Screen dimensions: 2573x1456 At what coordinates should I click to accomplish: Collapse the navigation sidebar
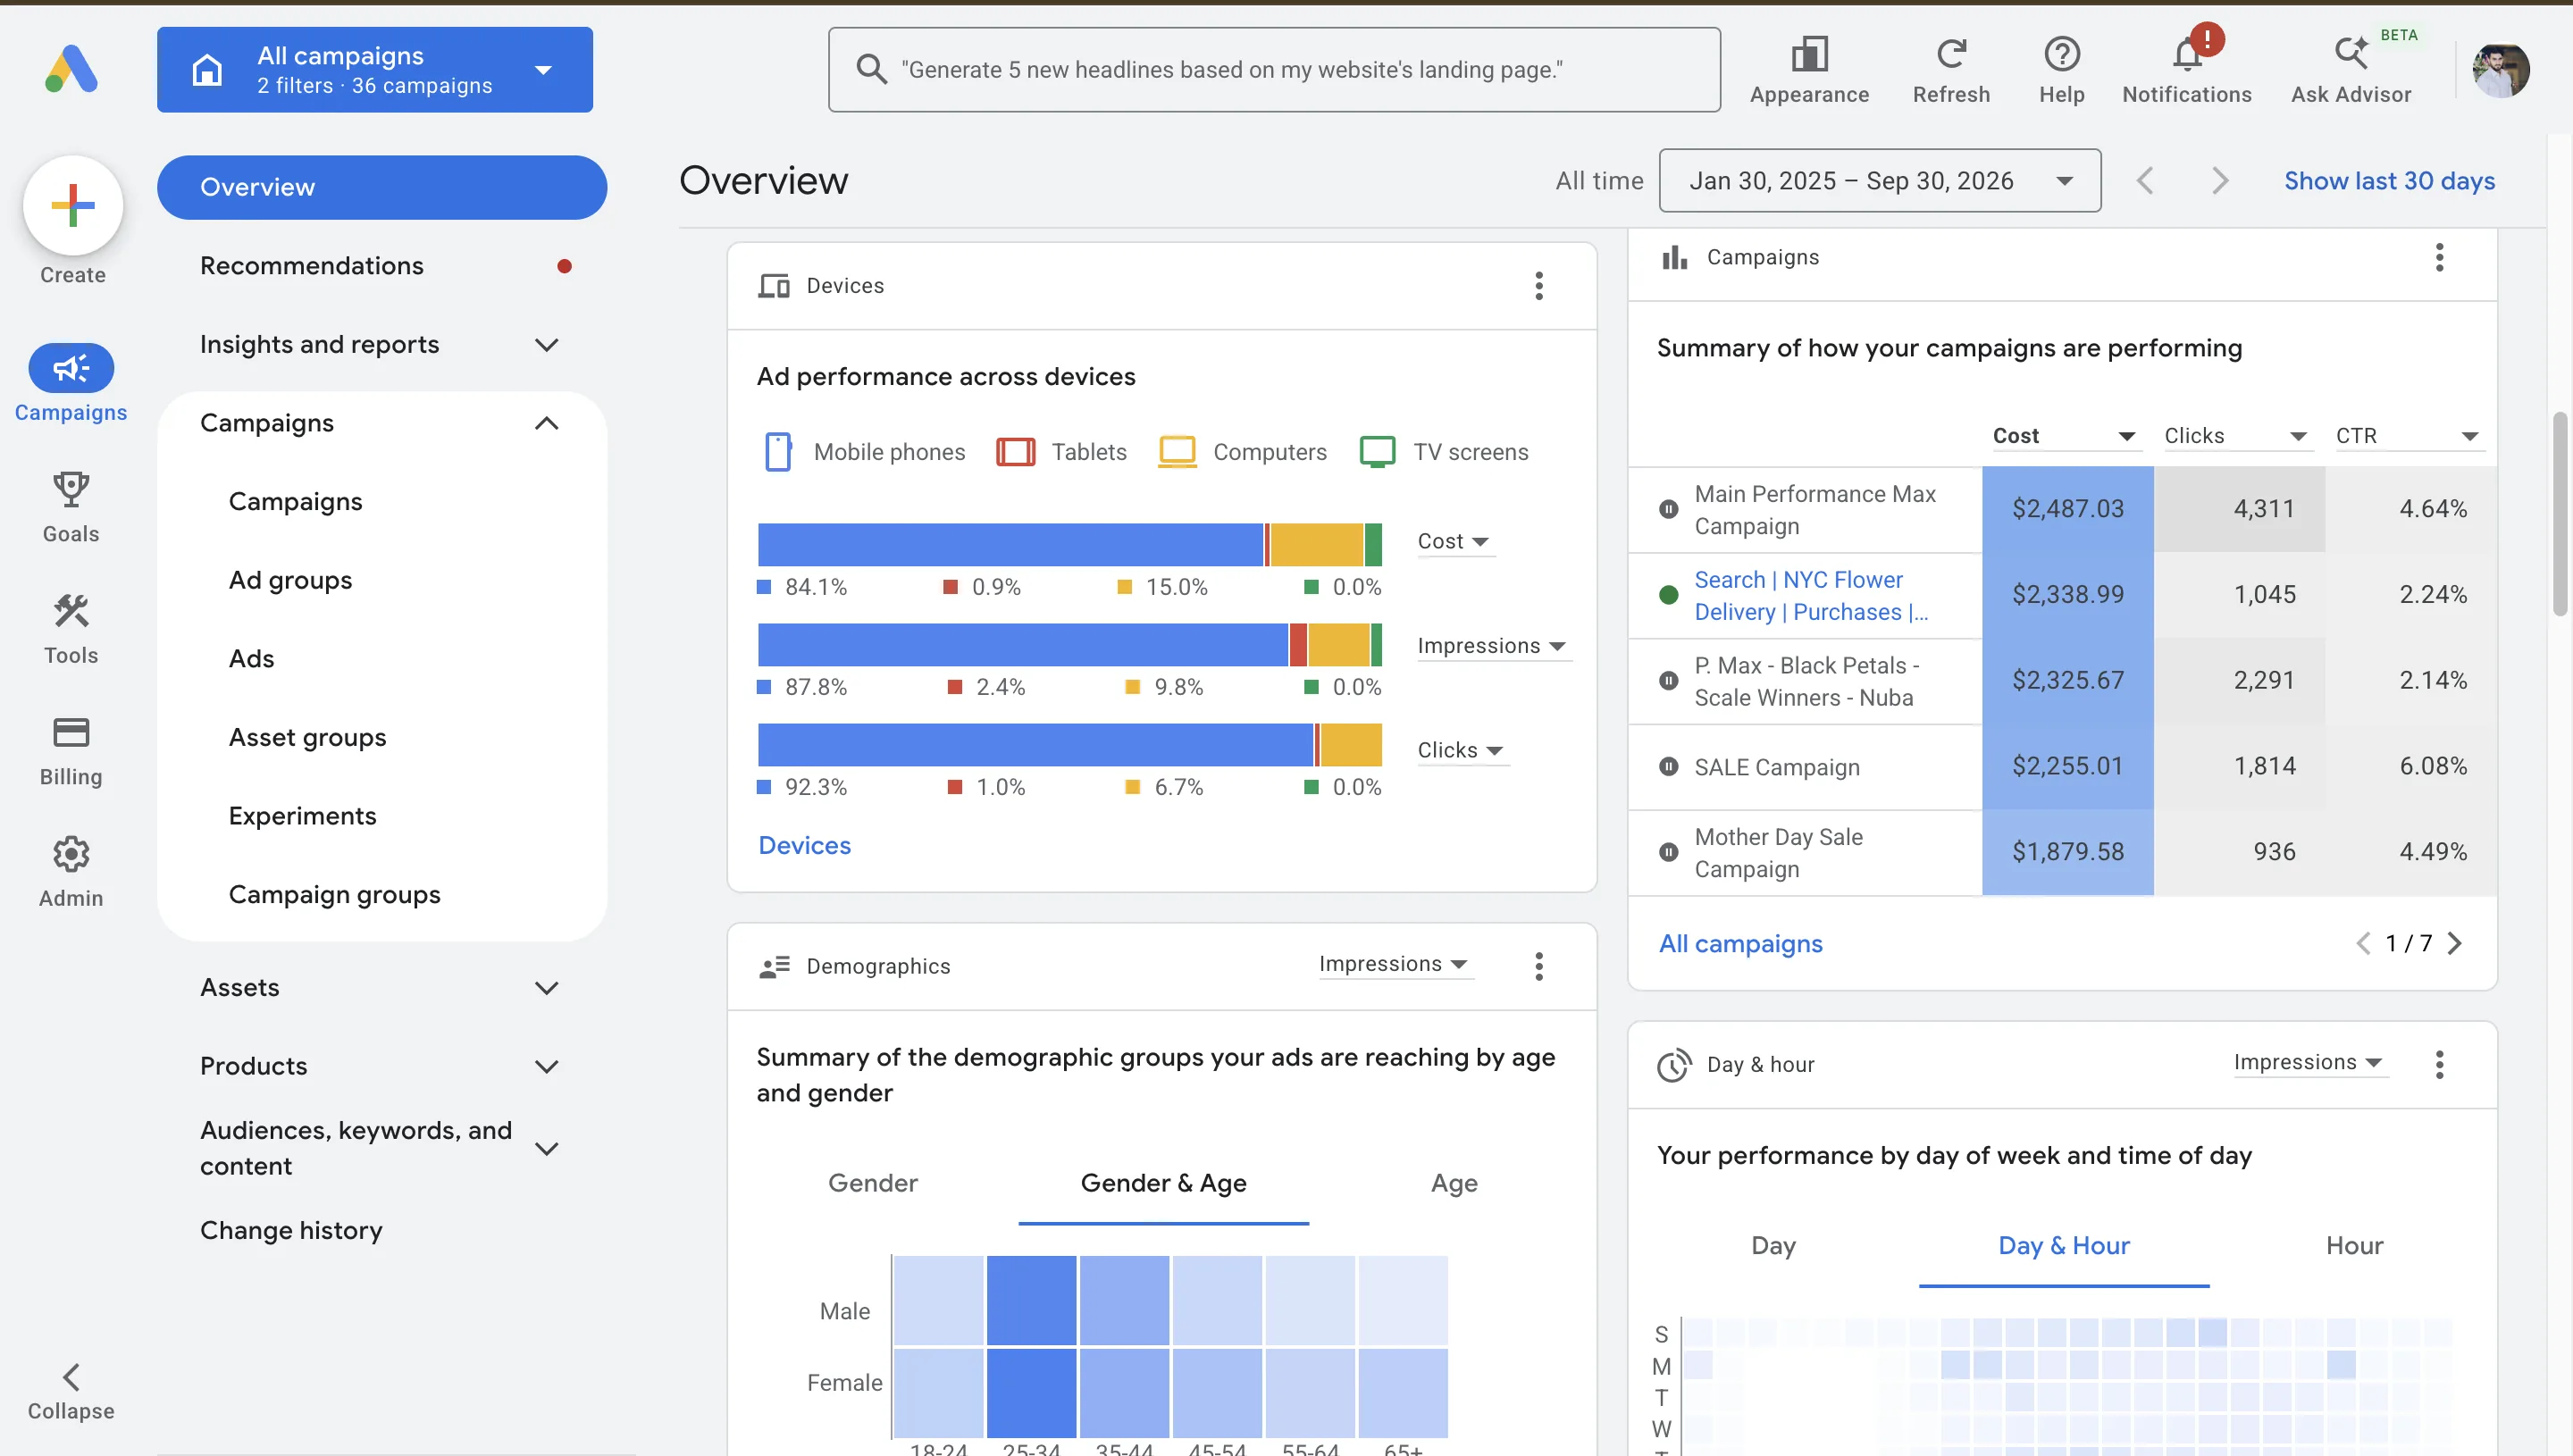click(71, 1391)
